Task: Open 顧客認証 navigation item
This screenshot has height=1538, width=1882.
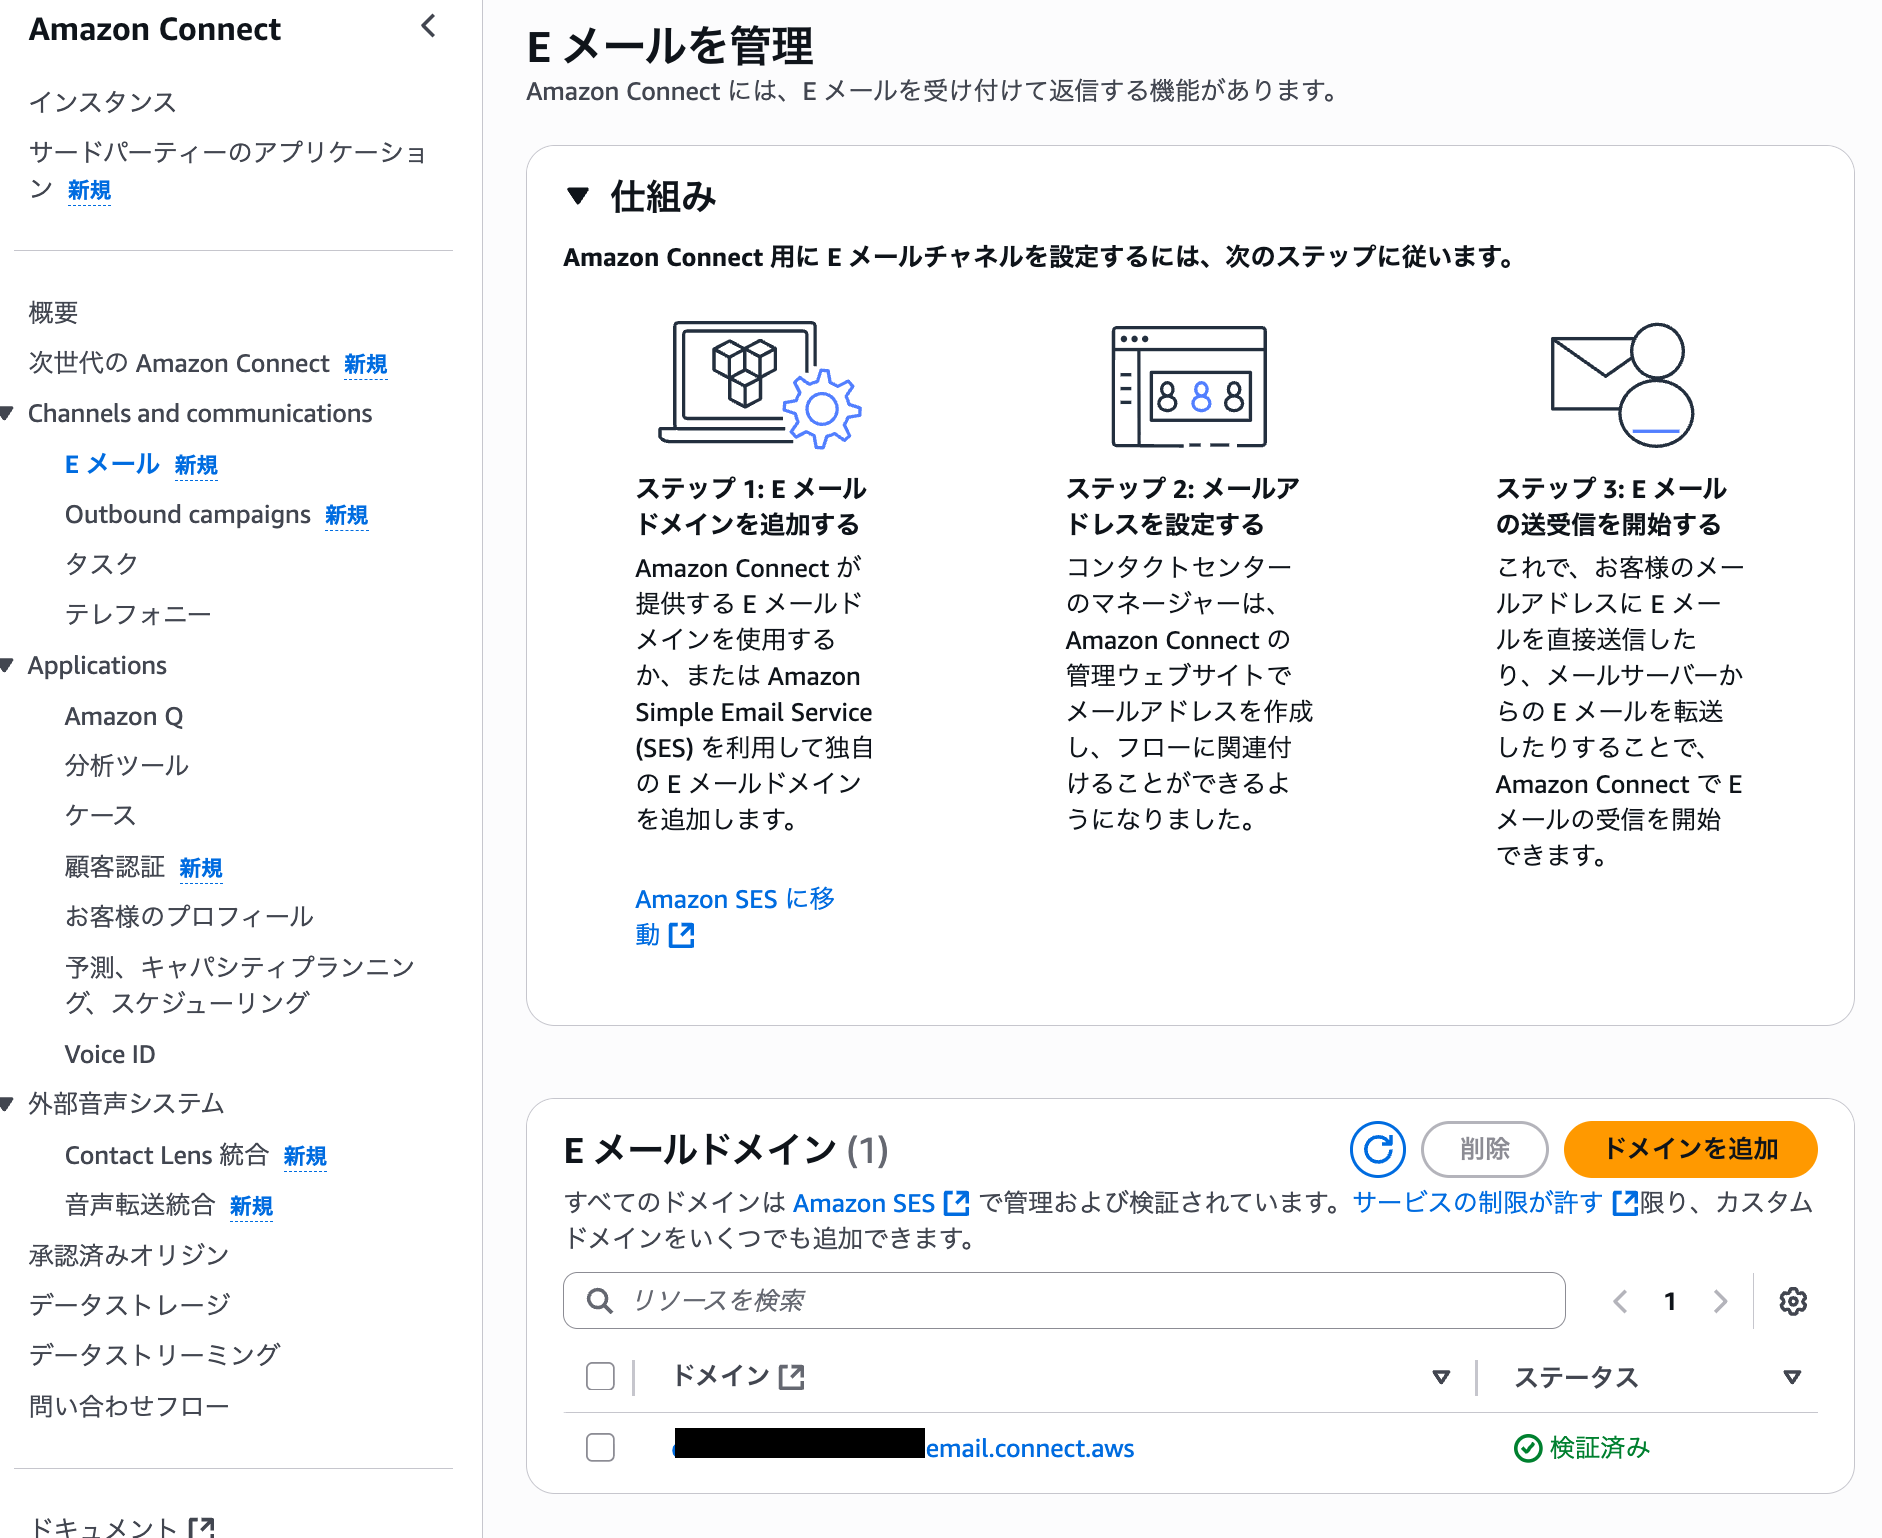Action: [x=115, y=867]
